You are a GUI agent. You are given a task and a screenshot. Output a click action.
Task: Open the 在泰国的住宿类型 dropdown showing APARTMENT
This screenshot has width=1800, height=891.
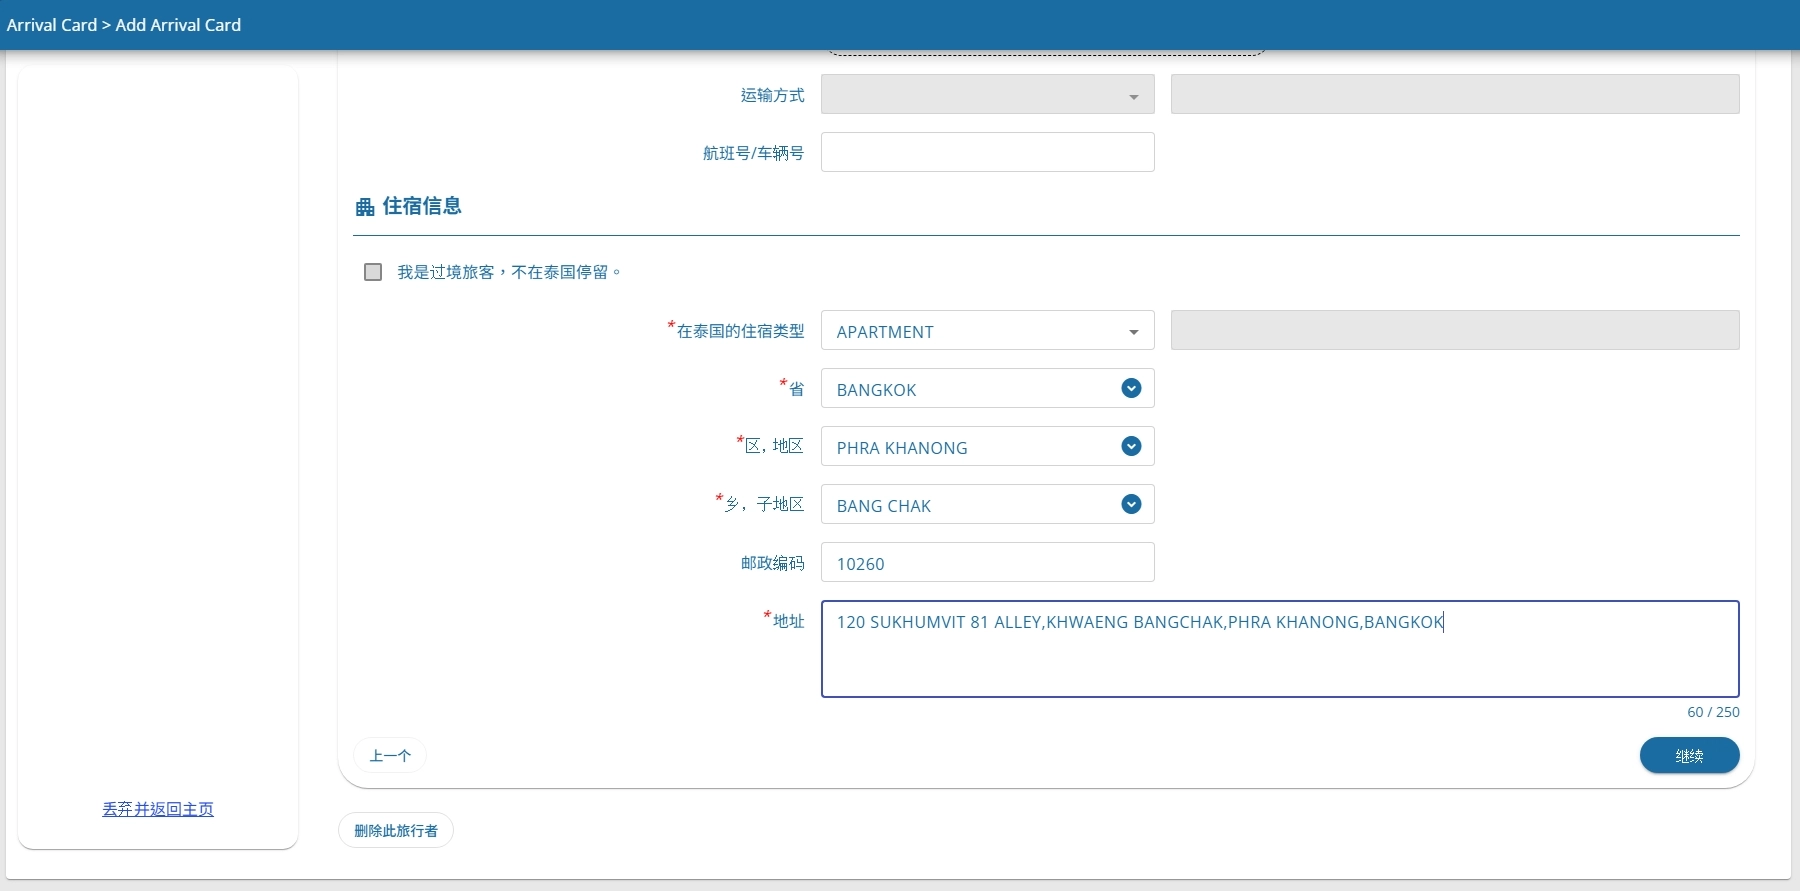975,331
